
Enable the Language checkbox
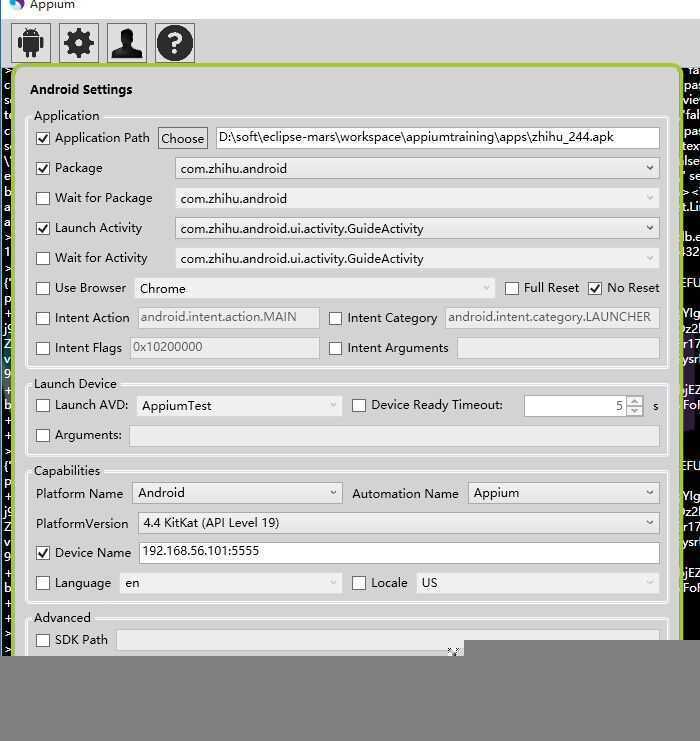[43, 583]
